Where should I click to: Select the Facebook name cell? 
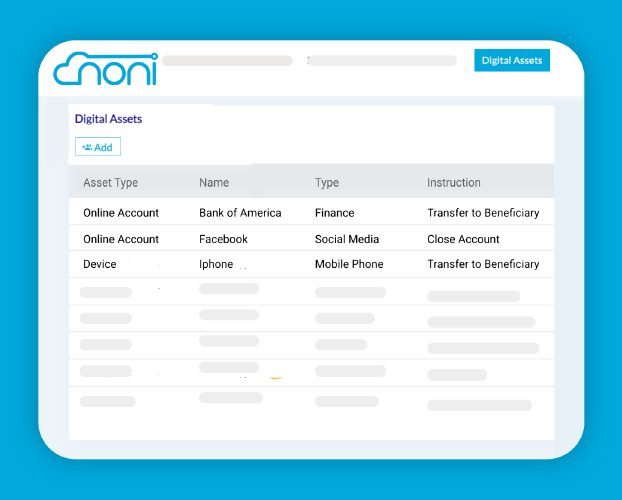tap(223, 239)
